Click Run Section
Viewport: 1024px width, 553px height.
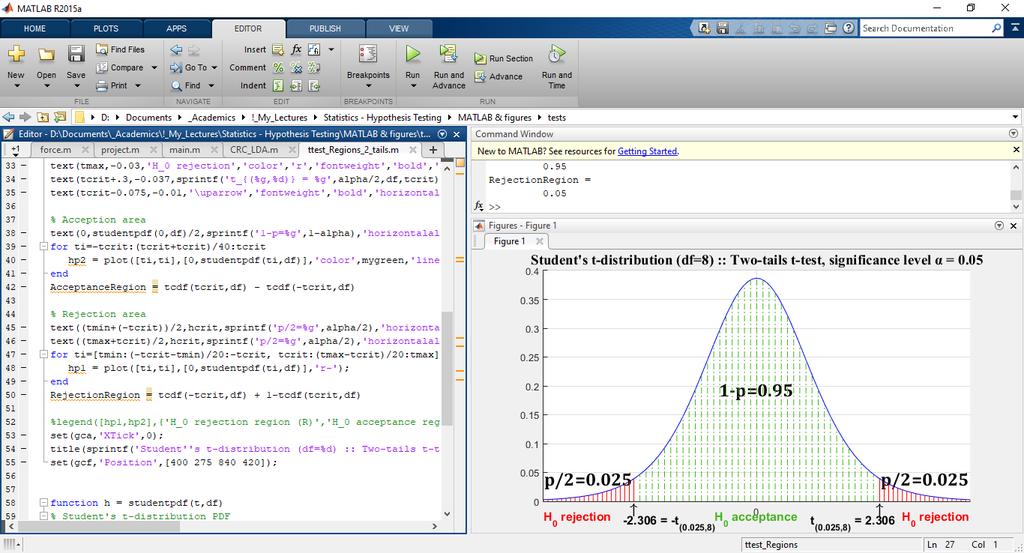[504, 59]
